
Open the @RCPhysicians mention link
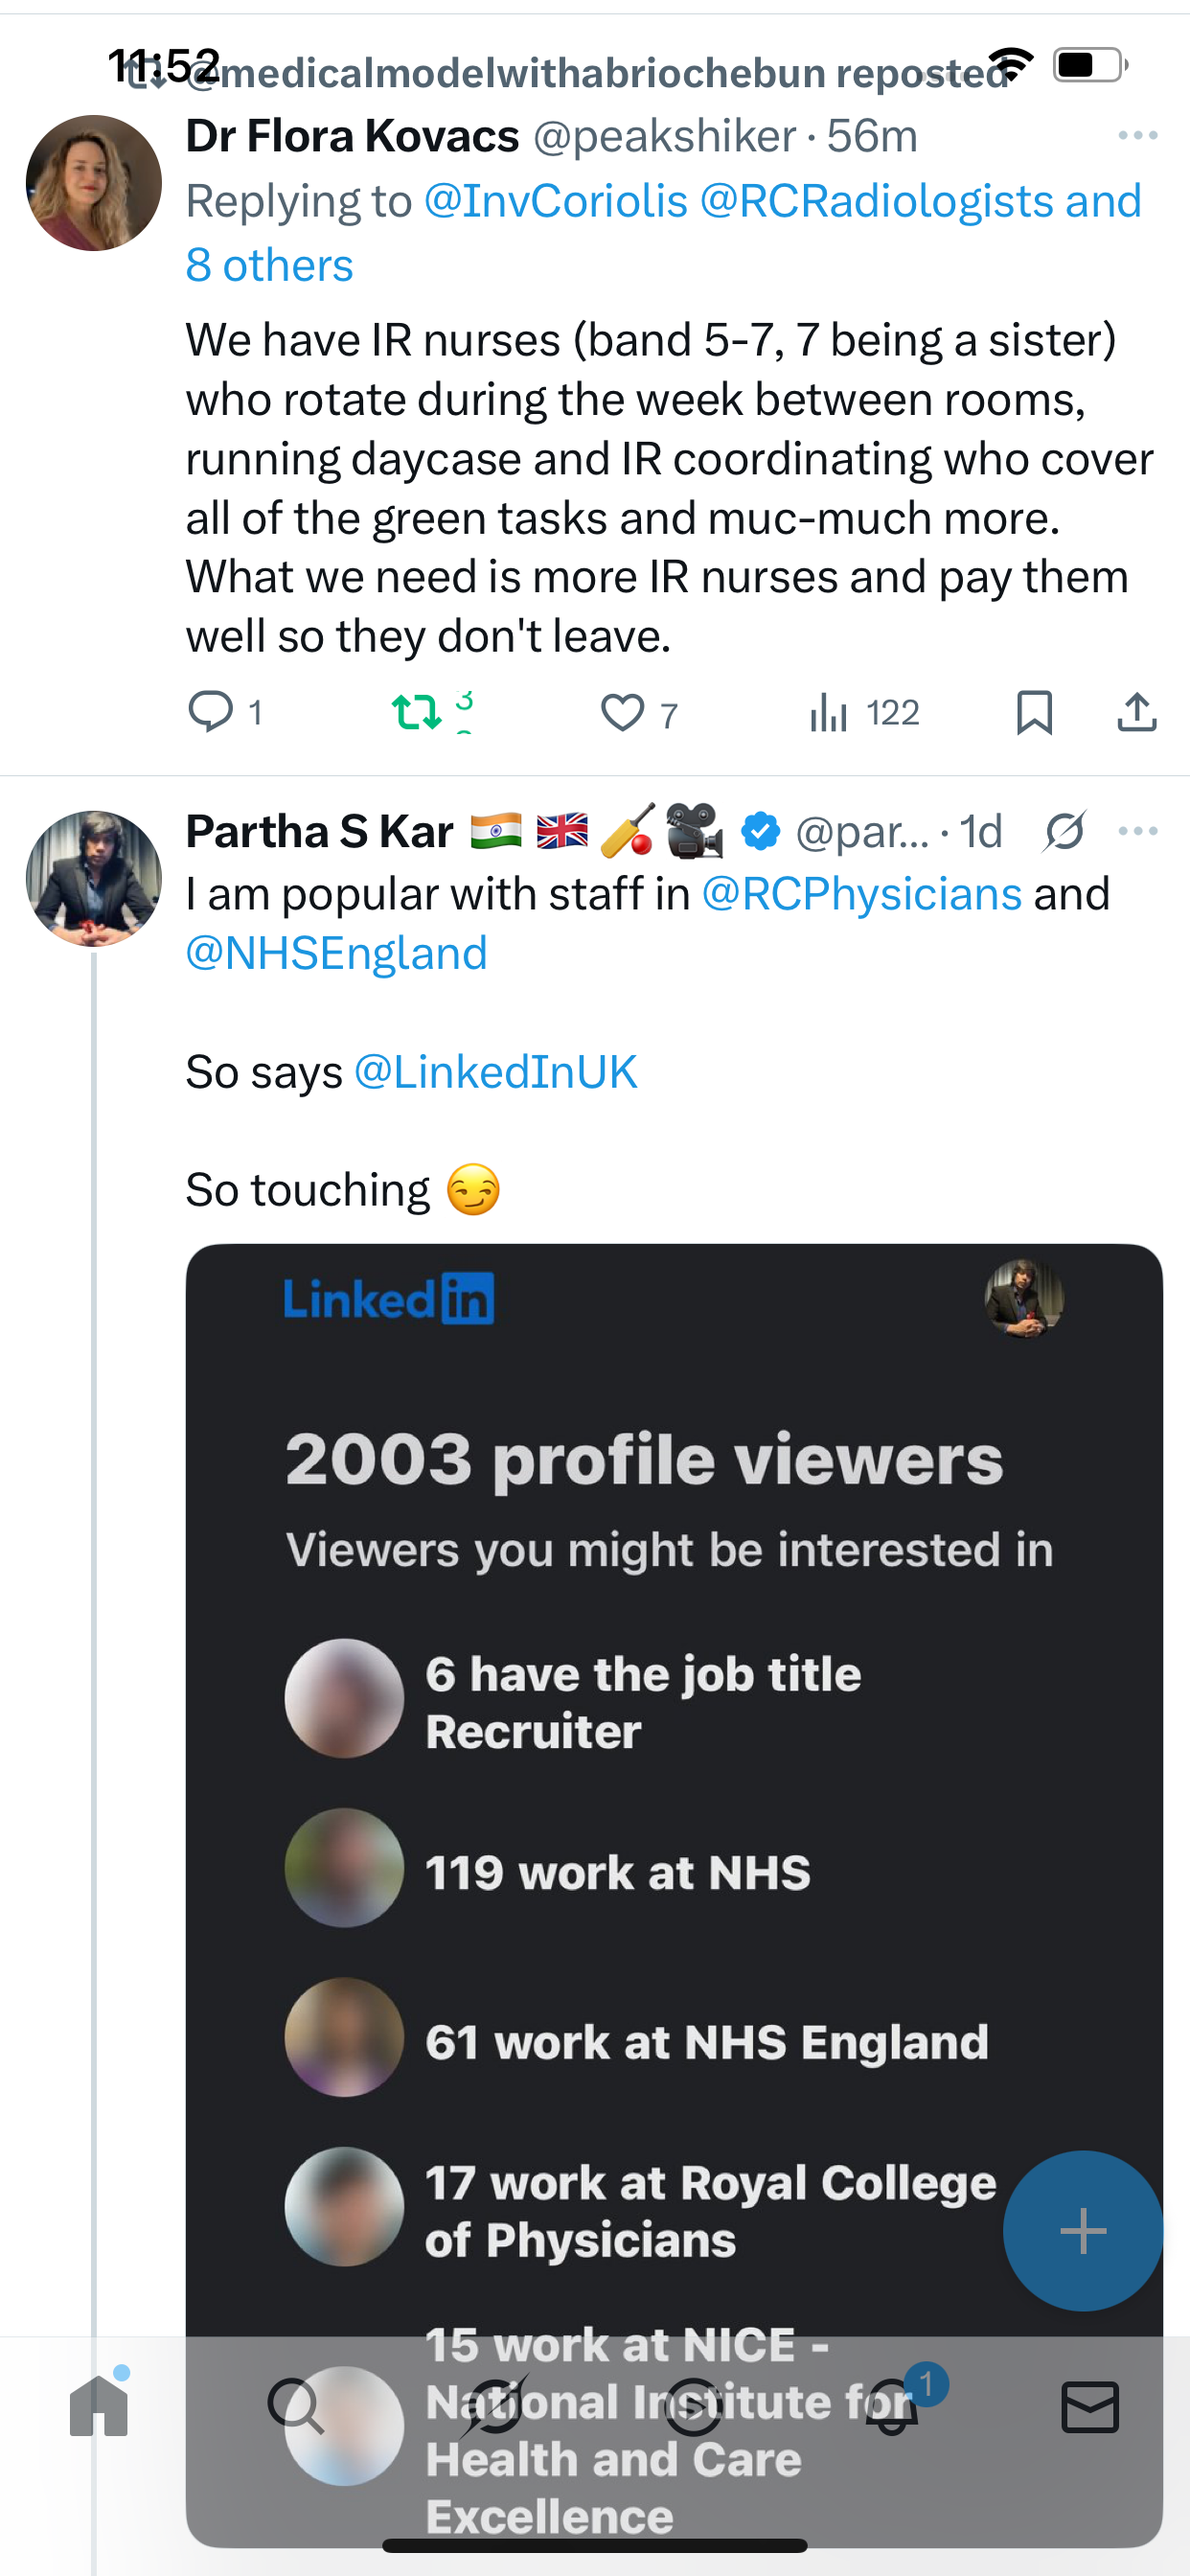point(861,894)
